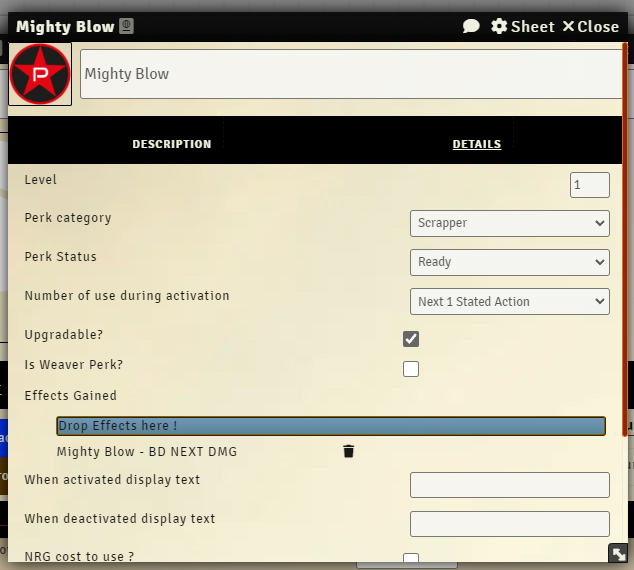Enable the Is Weaver Perk checkbox
This screenshot has height=570, width=634.
[x=411, y=369]
